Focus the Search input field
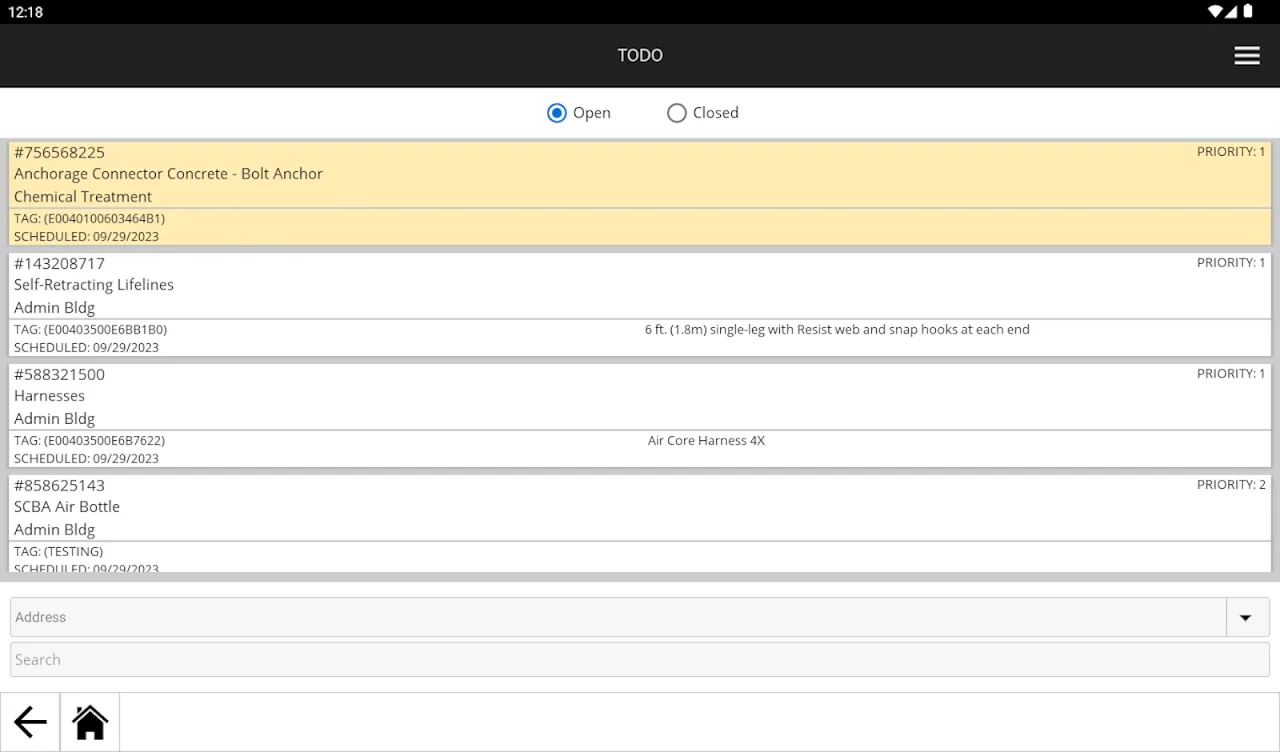This screenshot has height=752, width=1280. pos(639,660)
